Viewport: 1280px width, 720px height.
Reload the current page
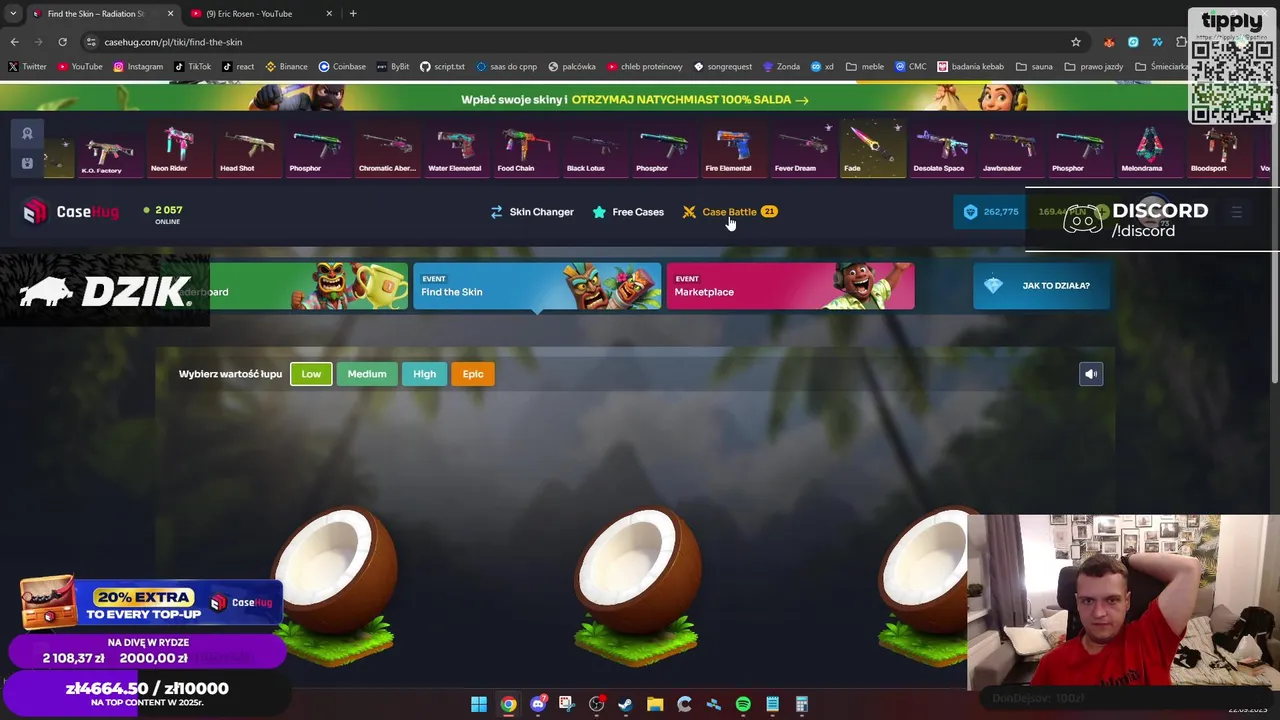tap(62, 42)
